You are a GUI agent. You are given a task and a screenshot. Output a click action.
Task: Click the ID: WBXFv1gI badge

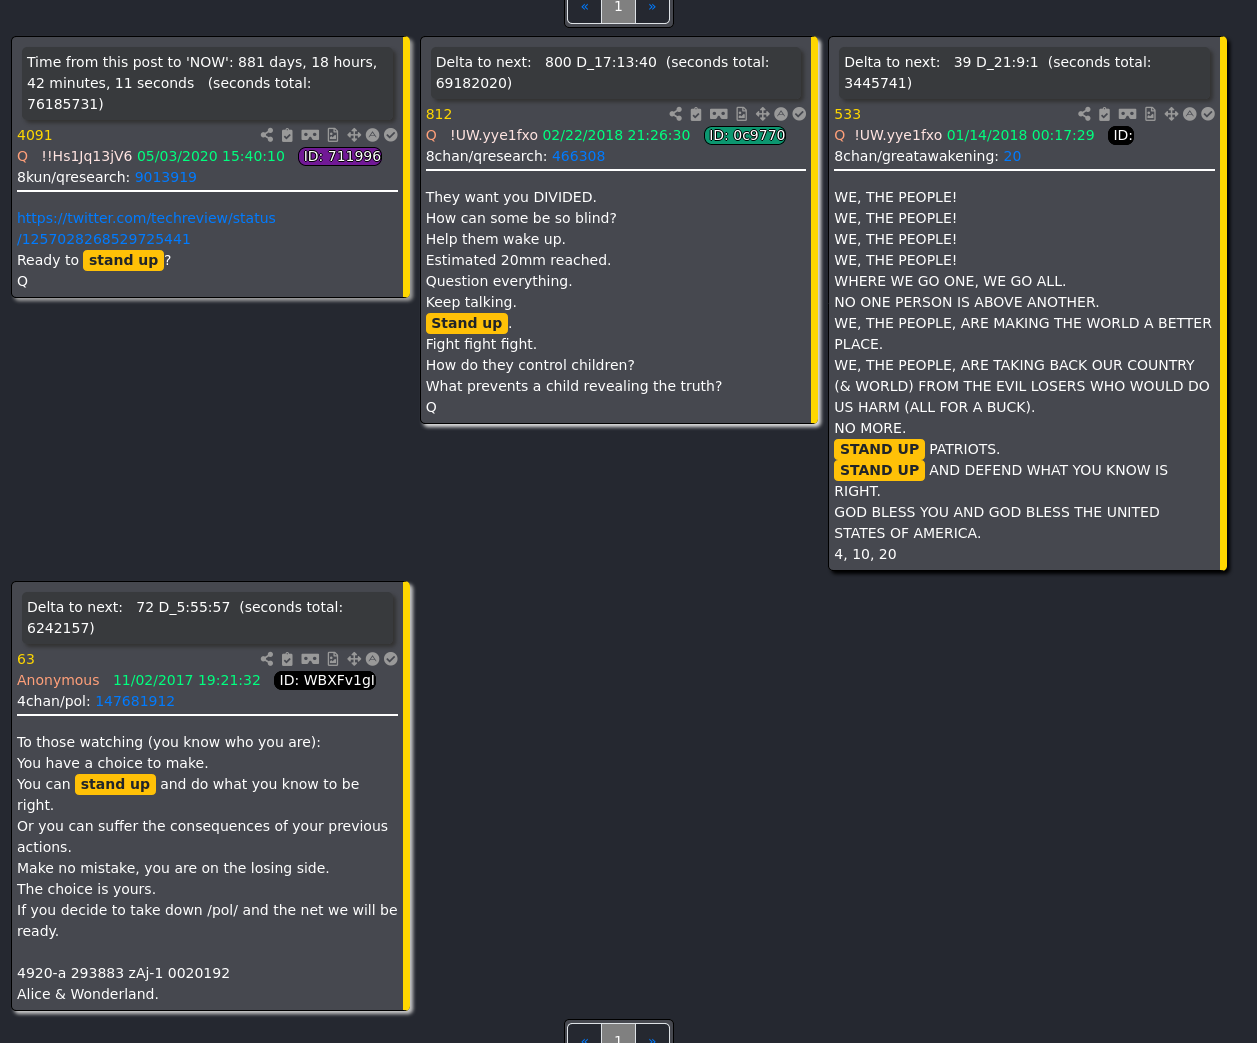point(326,680)
